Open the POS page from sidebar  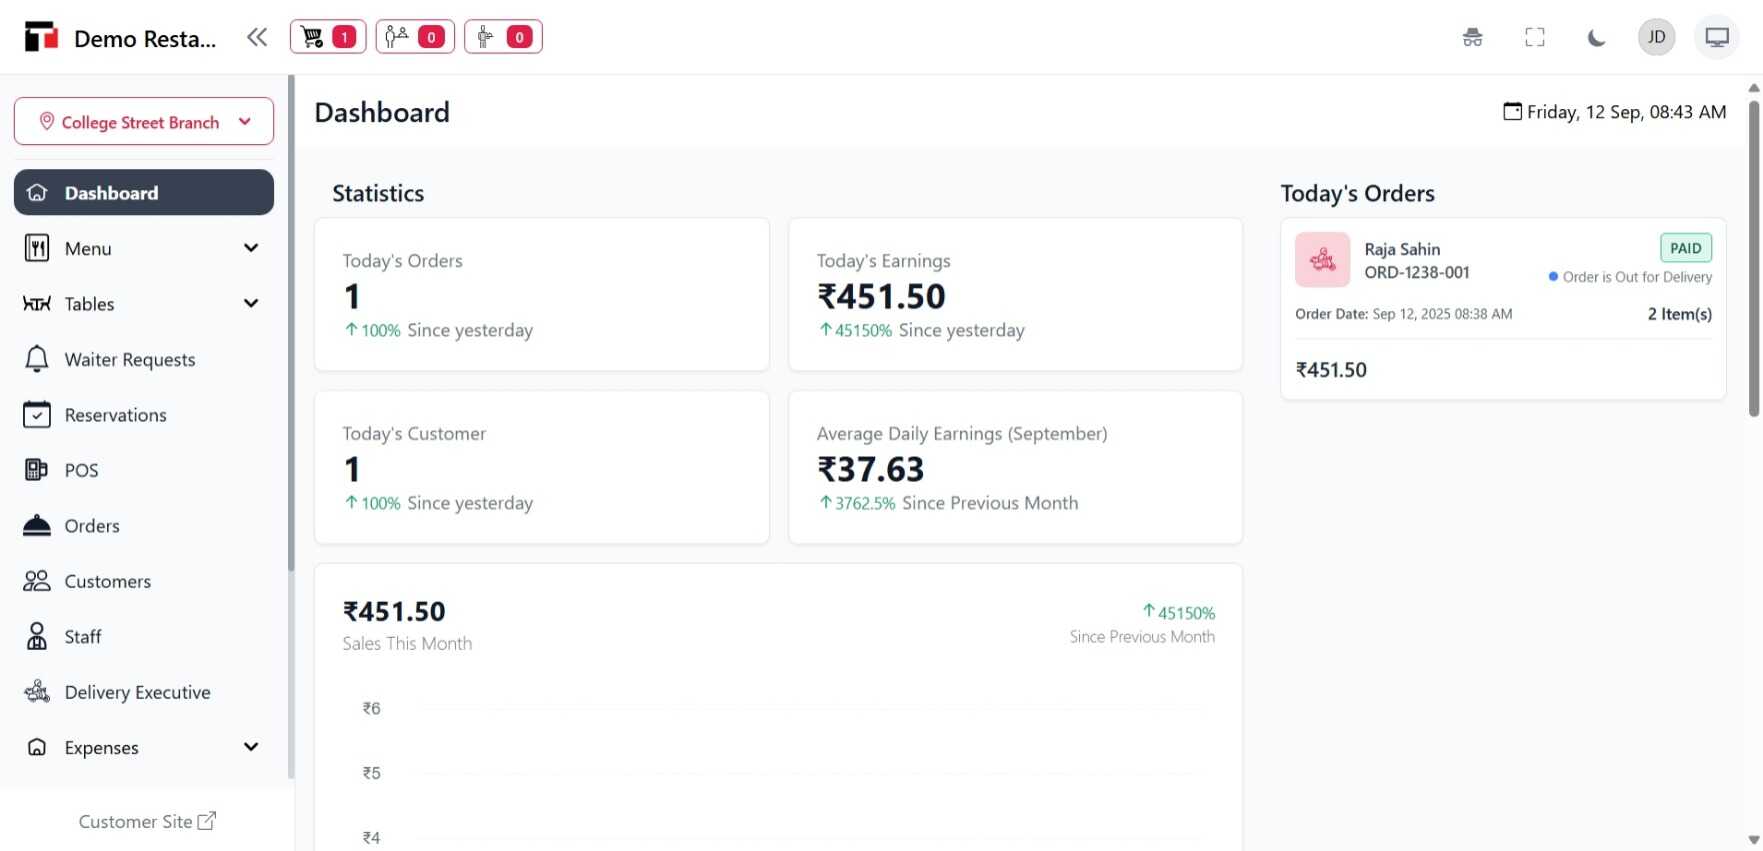click(x=81, y=470)
